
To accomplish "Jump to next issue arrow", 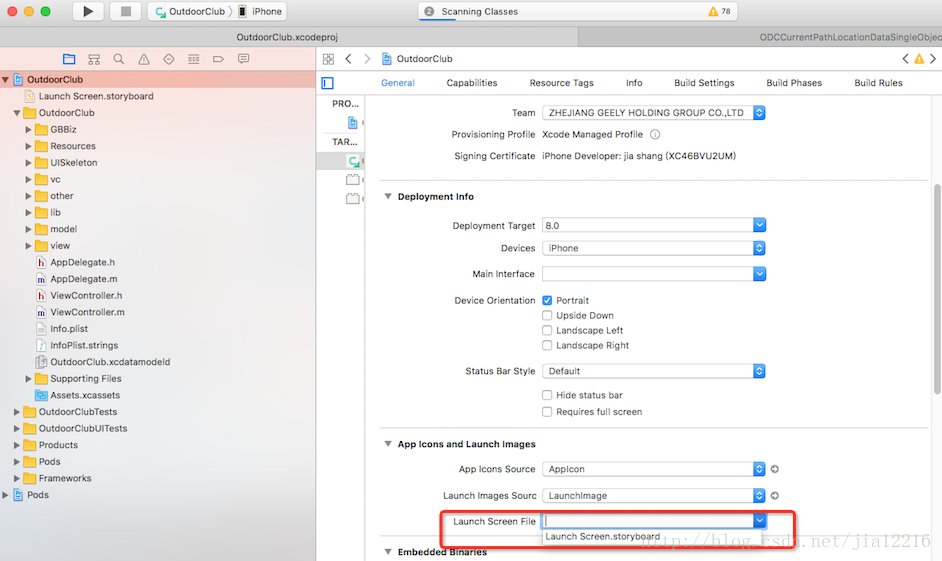I will [933, 59].
